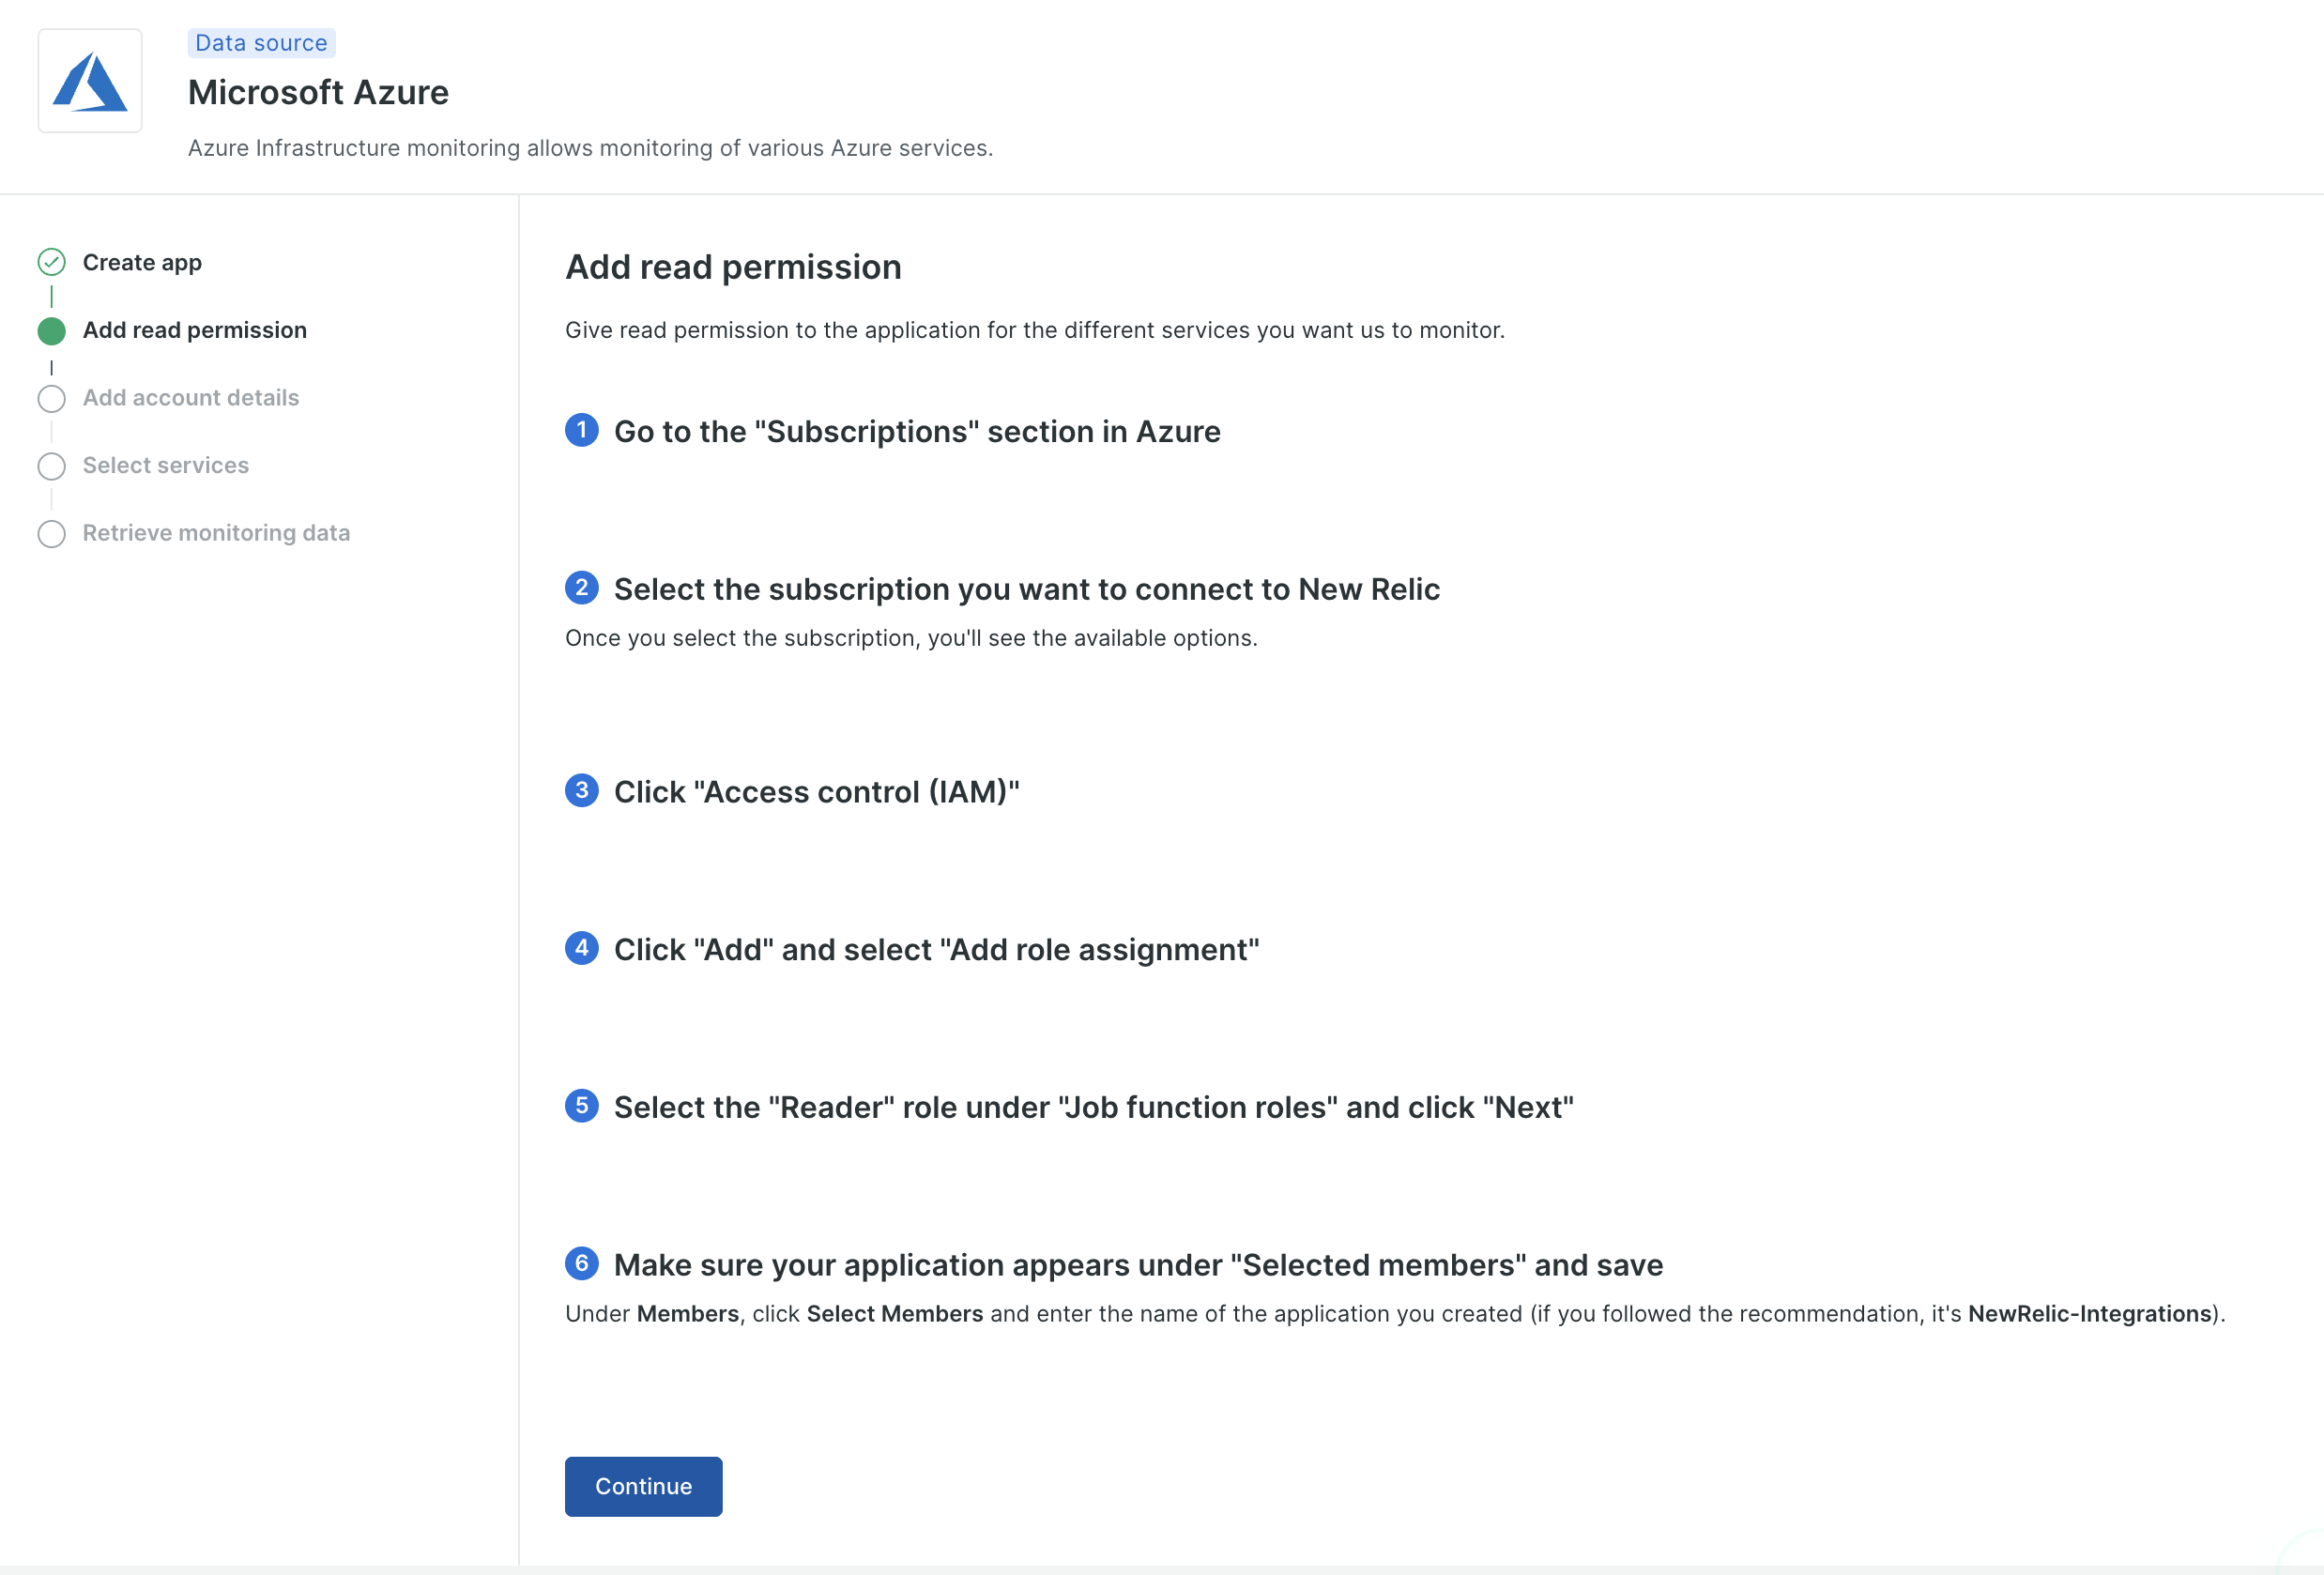Click the filled green Add read permission indicator
The image size is (2324, 1575).
point(51,330)
